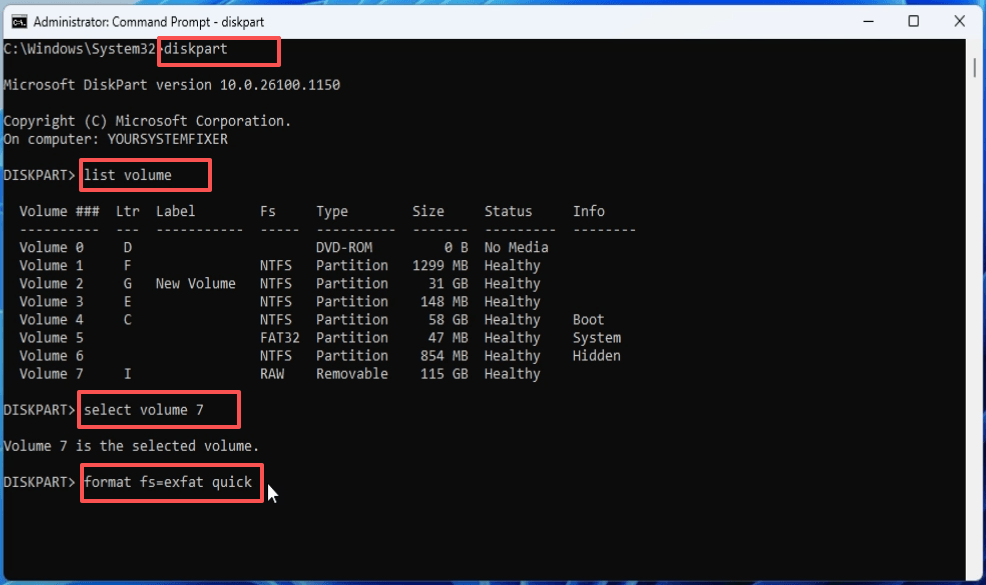
Task: Click the 'Microsoft DiskPart version 10.0.26100.1150' line
Action: (172, 85)
